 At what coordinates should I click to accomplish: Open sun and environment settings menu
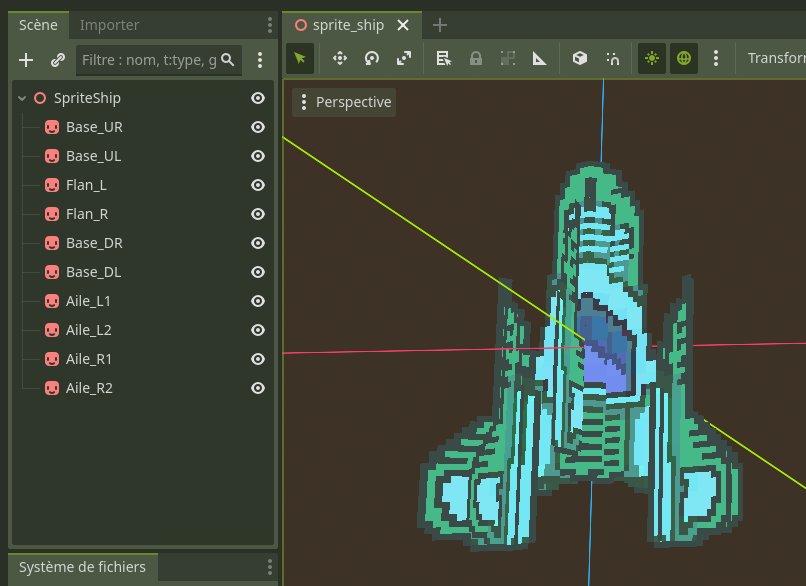pos(716,58)
